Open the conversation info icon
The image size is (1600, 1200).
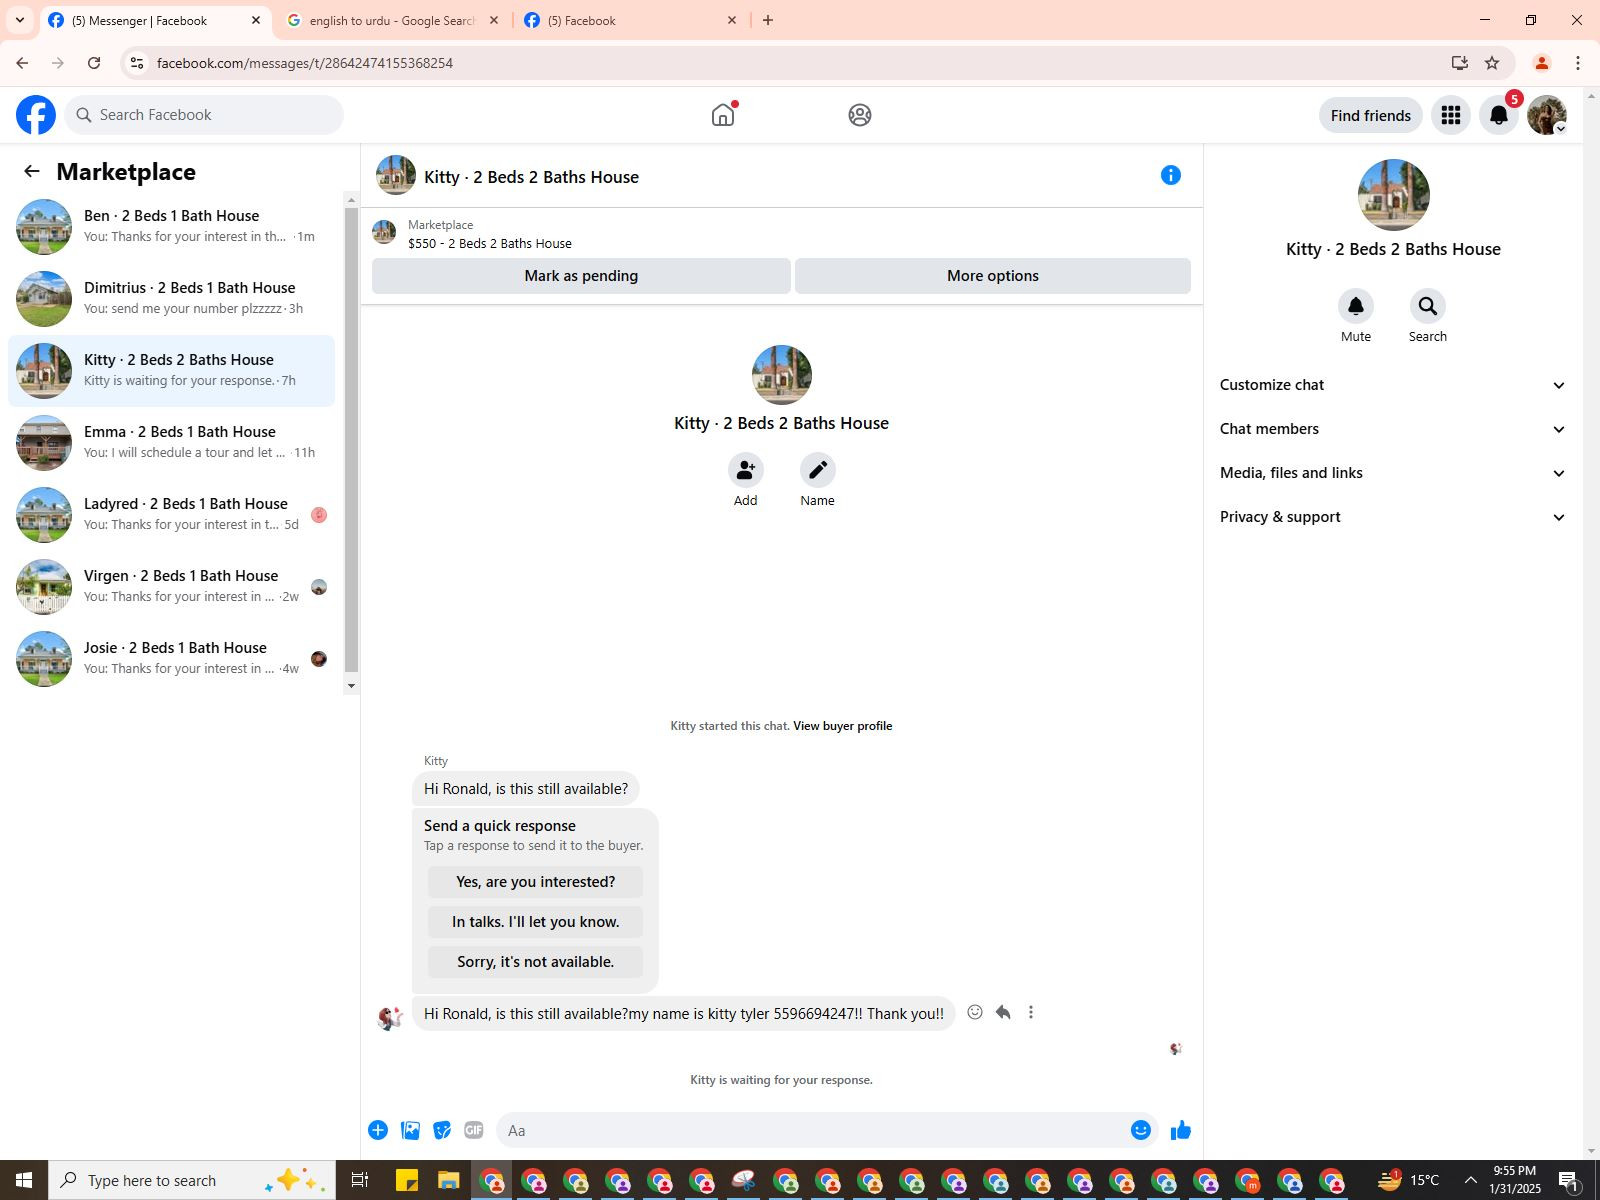coord(1171,176)
